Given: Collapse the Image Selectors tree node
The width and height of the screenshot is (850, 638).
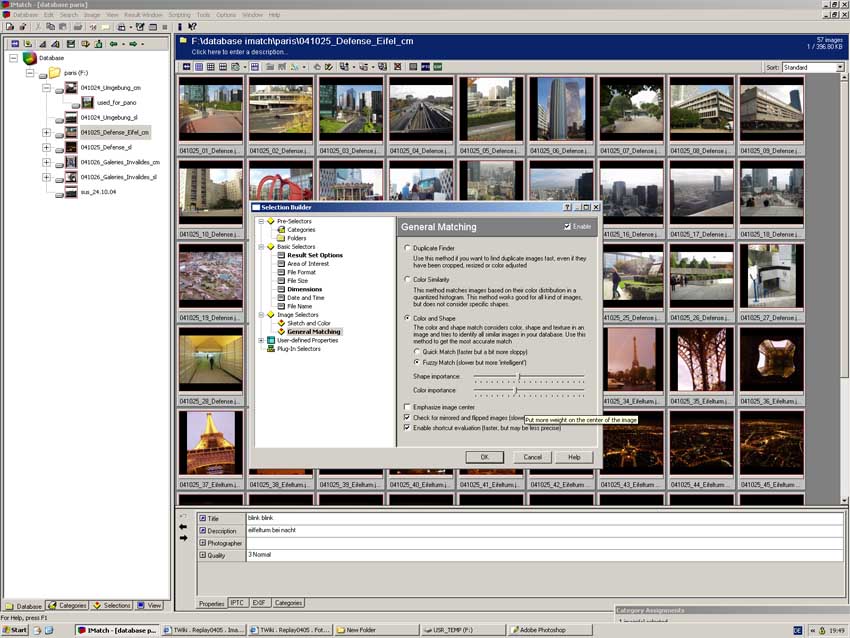Looking at the screenshot, I should tap(261, 314).
